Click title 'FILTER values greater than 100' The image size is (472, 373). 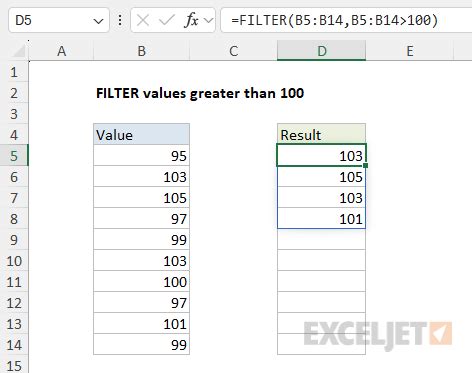tap(200, 93)
